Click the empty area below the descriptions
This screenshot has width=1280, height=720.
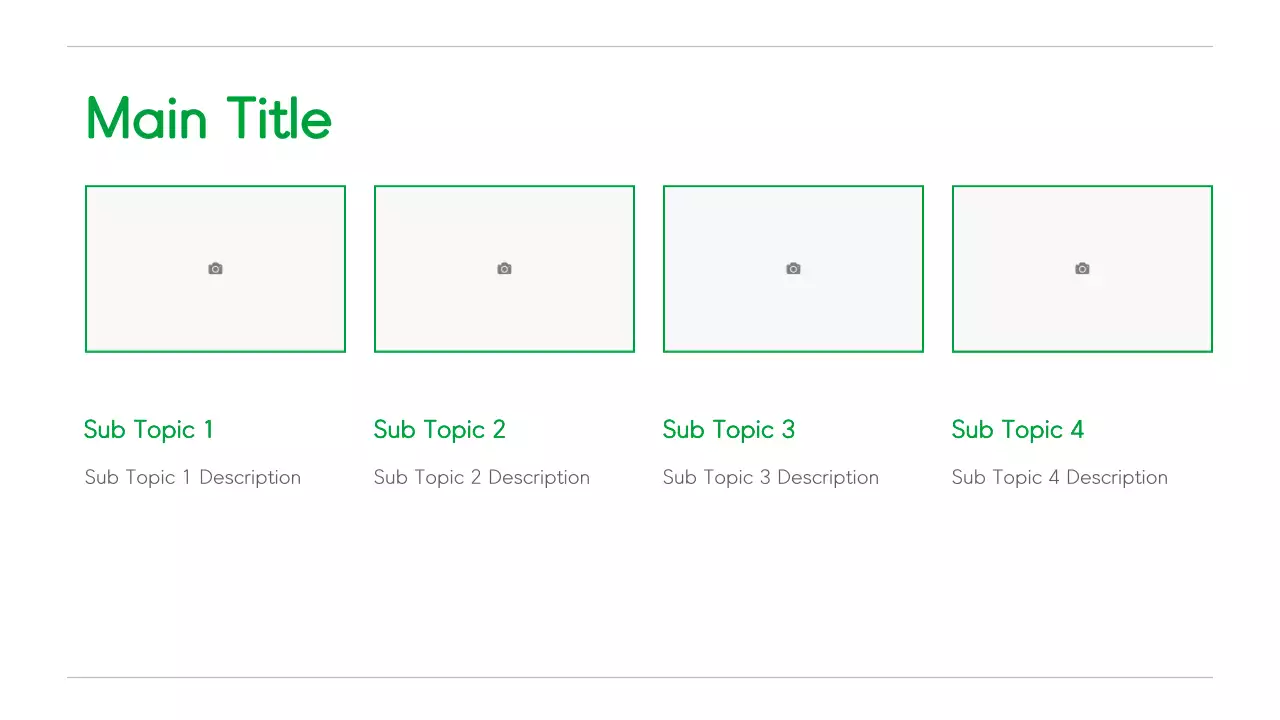pyautogui.click(x=640, y=590)
